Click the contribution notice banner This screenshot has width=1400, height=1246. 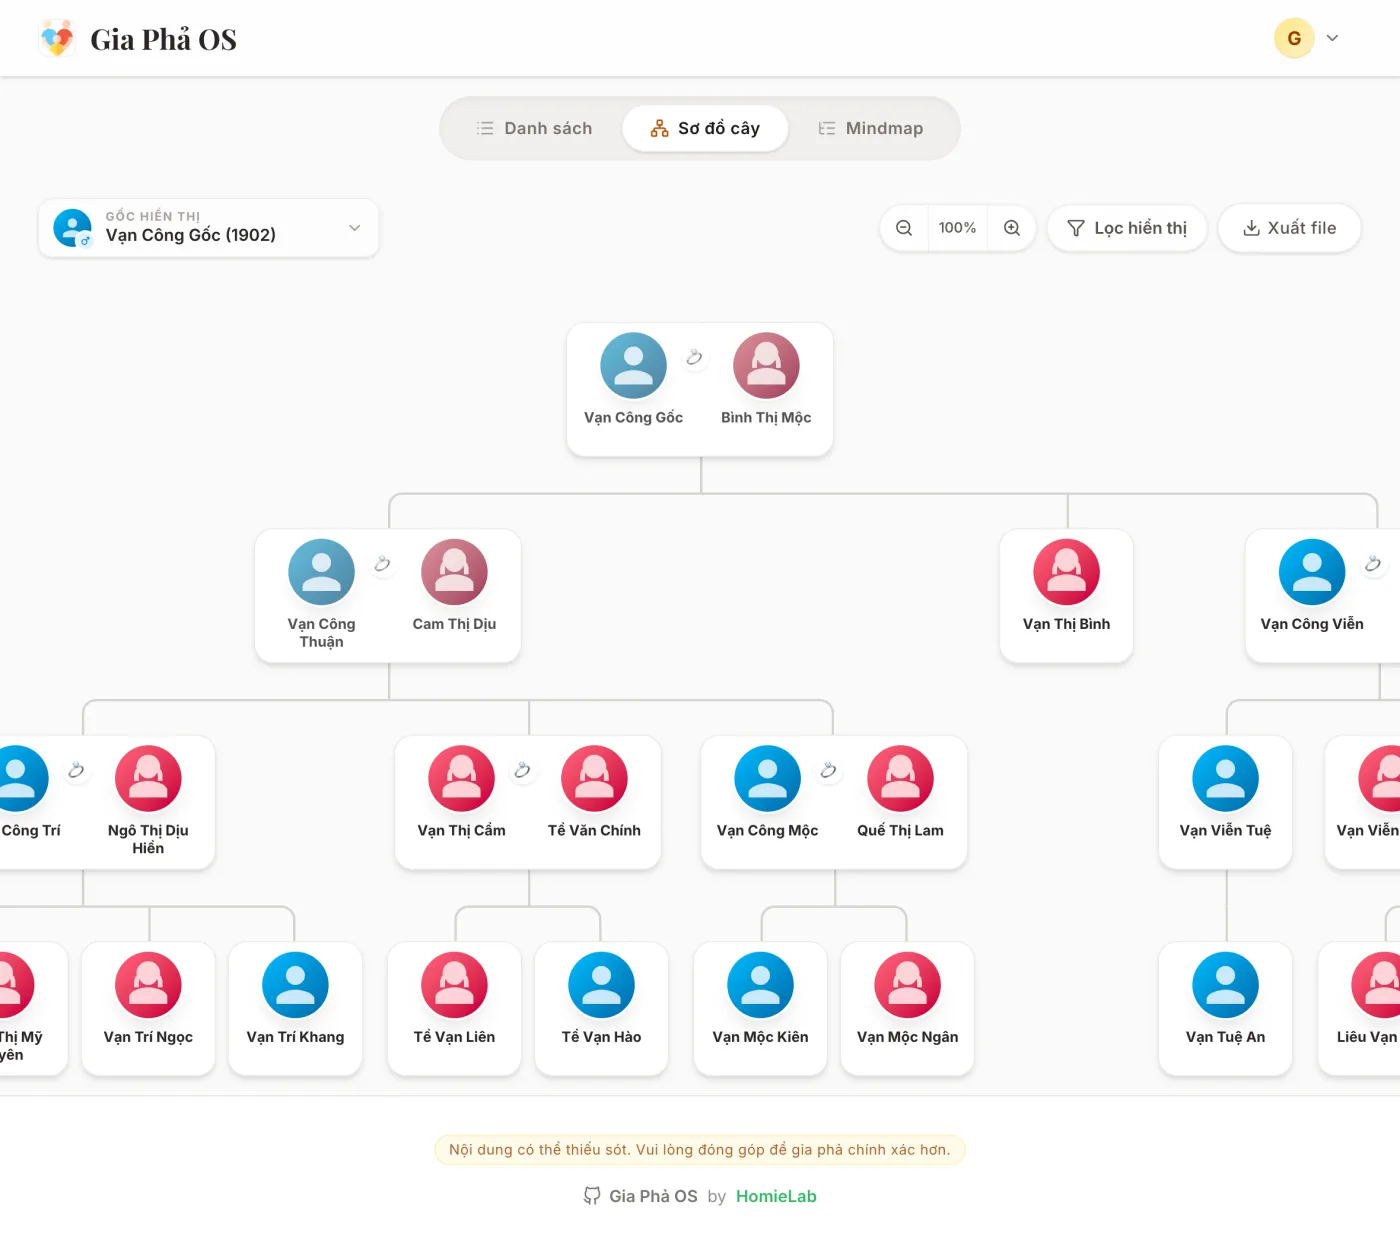point(700,1150)
